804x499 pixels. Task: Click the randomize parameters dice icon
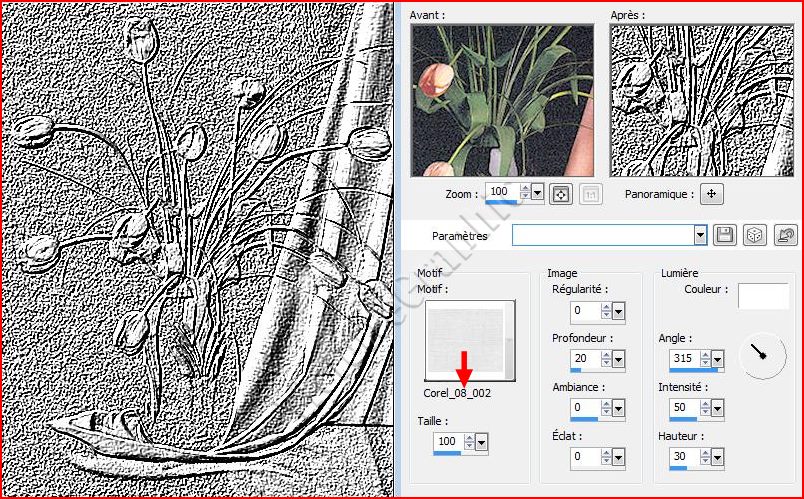[755, 235]
